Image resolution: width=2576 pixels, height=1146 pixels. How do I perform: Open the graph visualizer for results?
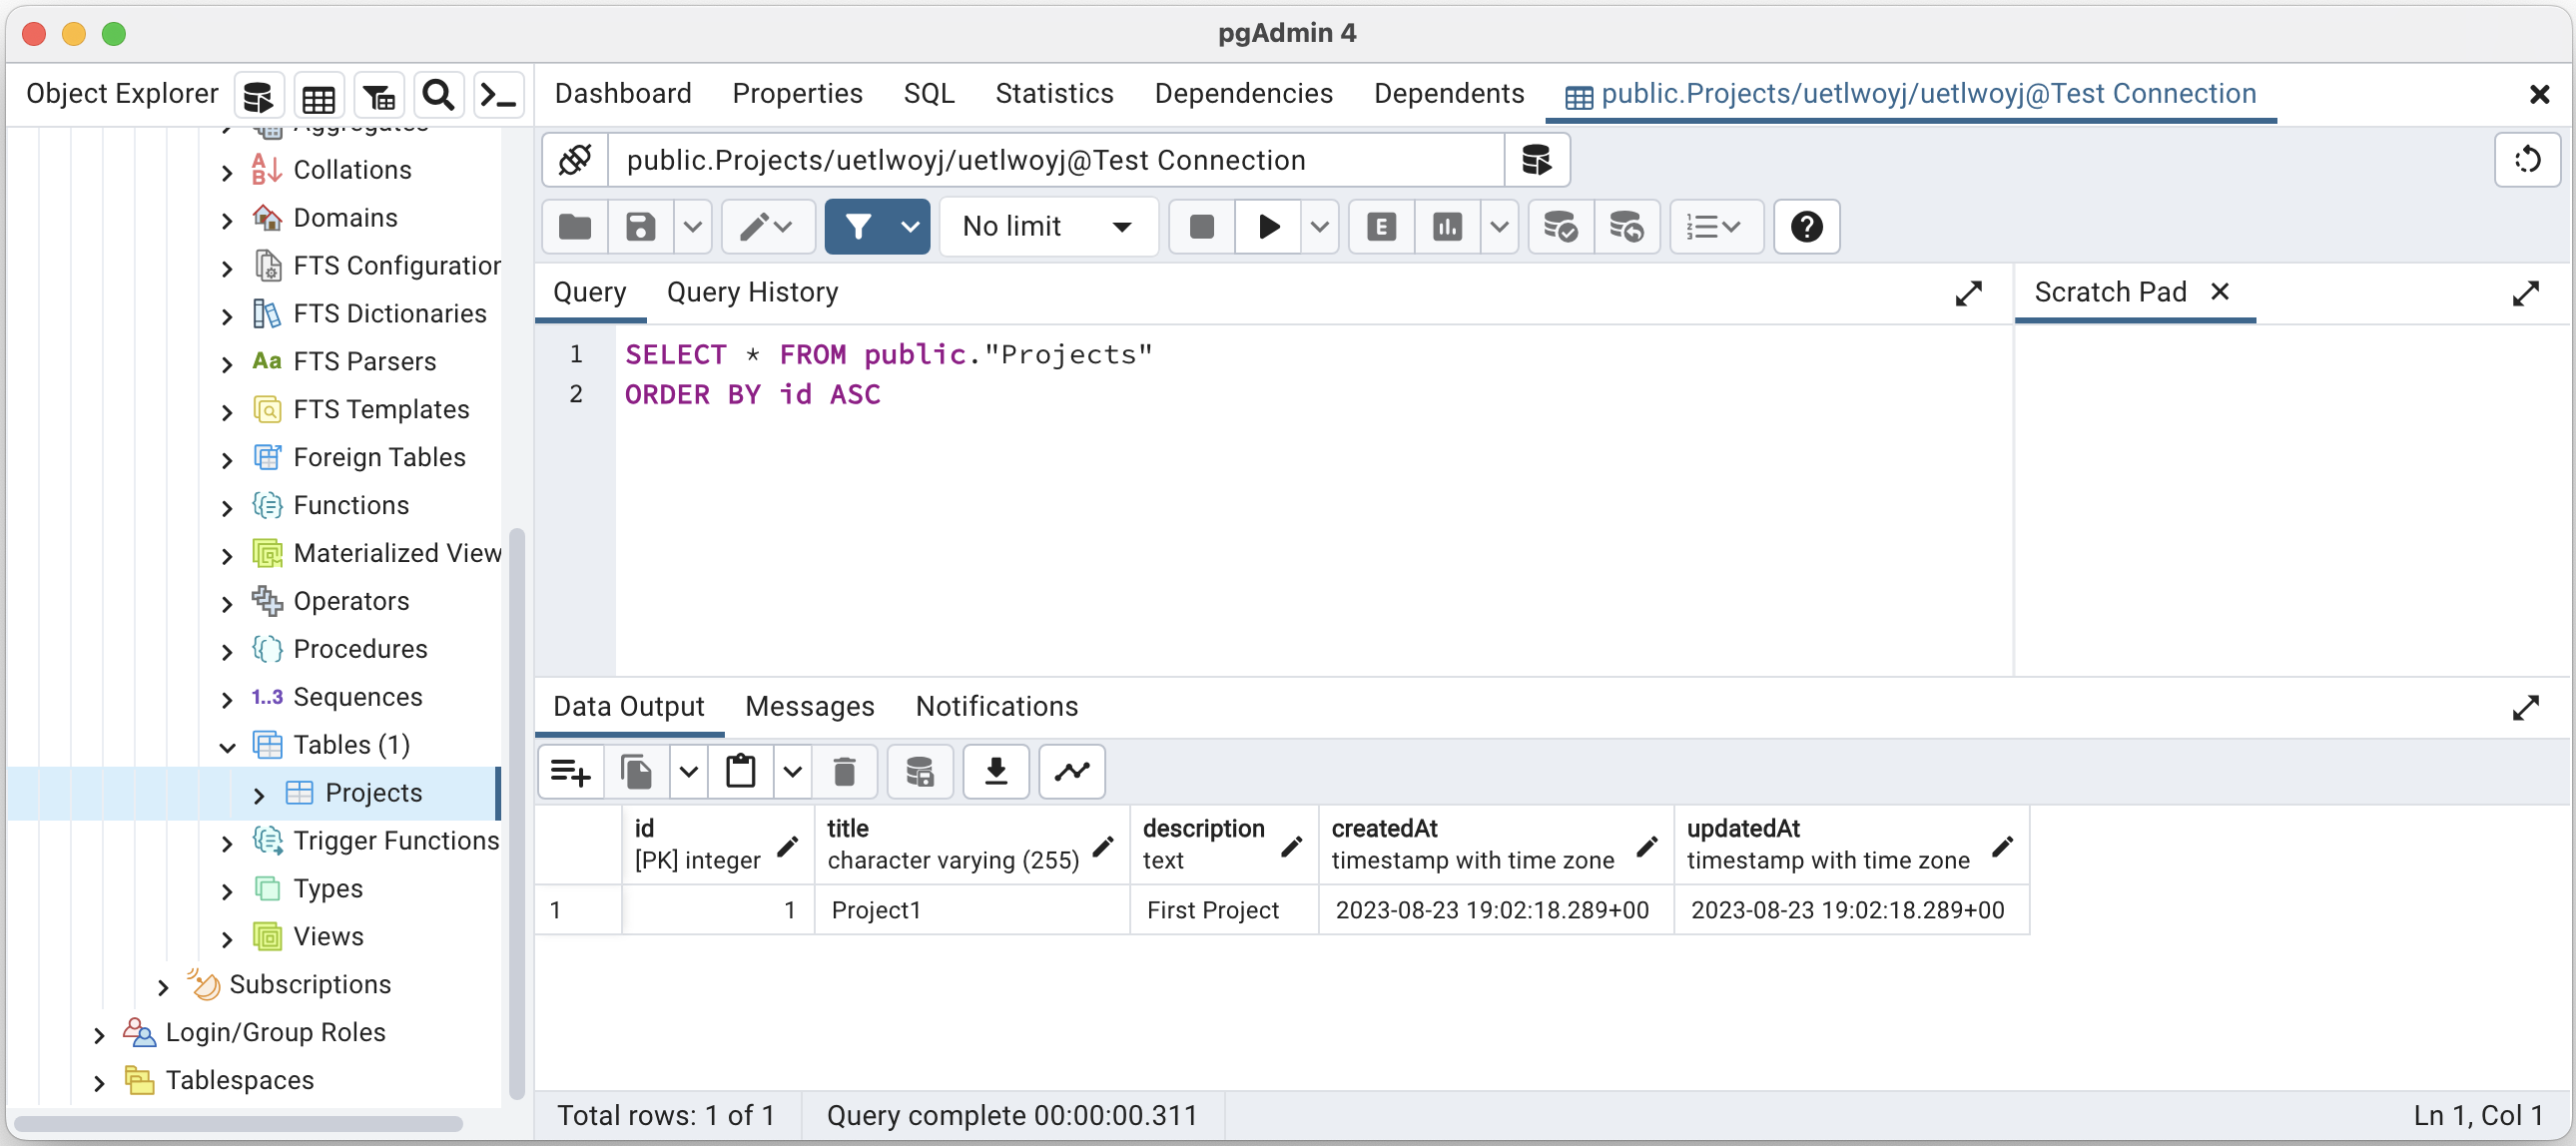coord(1071,772)
